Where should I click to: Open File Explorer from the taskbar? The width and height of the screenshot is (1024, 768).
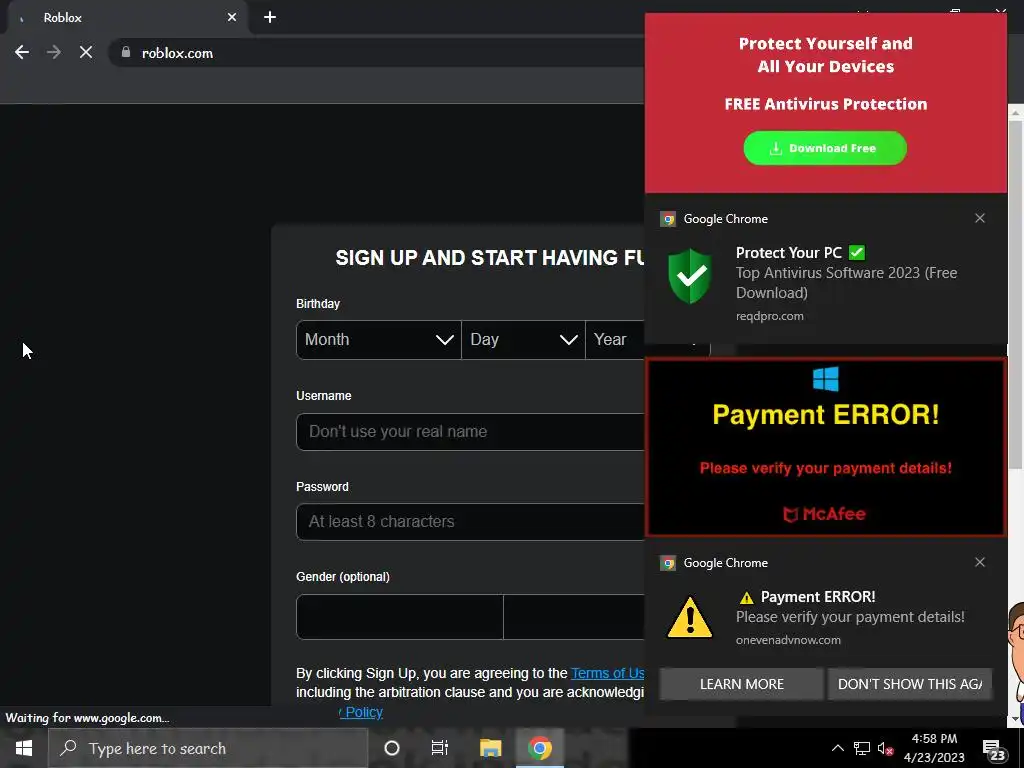490,748
